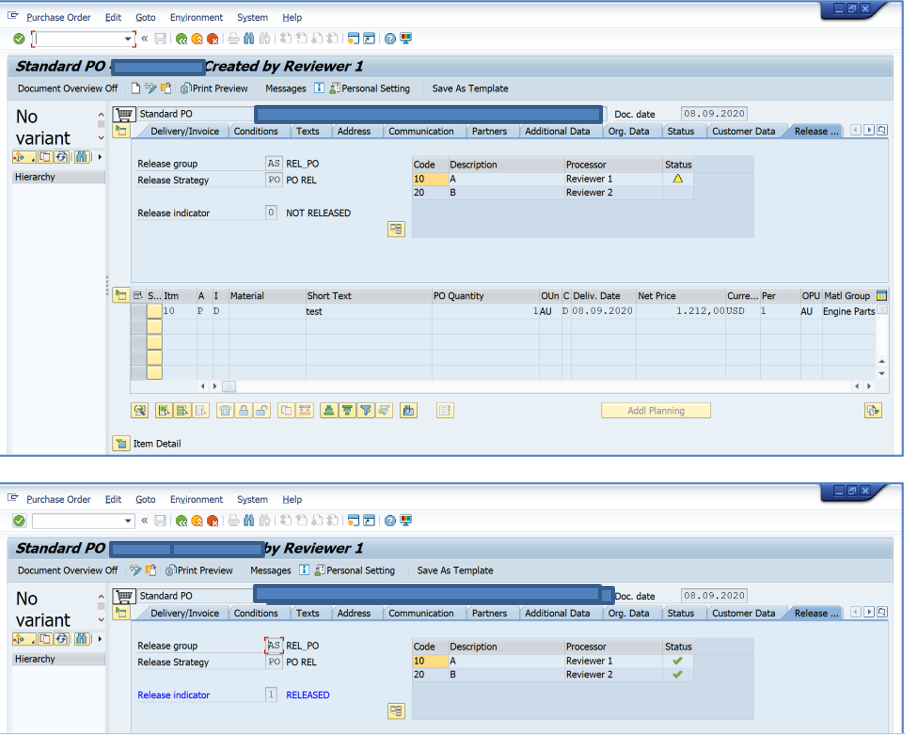This screenshot has width=905, height=735.
Task: Click the release options icon in the RELEASED window
Action: pyautogui.click(x=396, y=711)
